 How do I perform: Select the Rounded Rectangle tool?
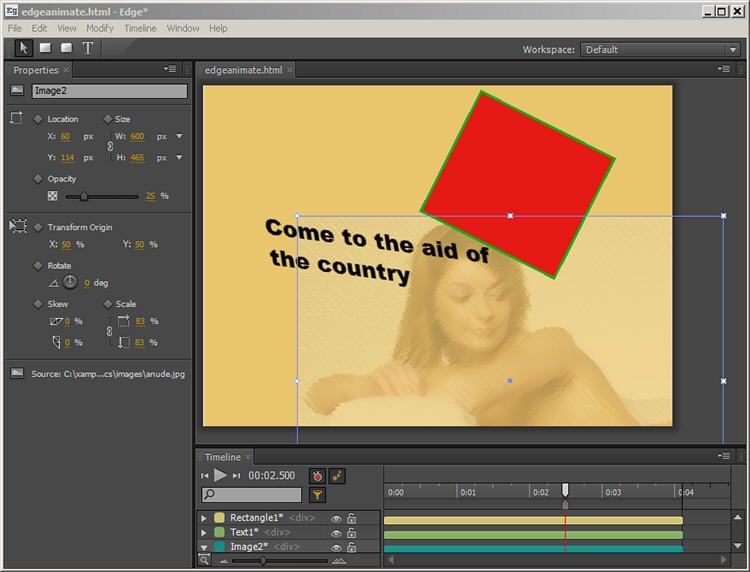pyautogui.click(x=66, y=48)
